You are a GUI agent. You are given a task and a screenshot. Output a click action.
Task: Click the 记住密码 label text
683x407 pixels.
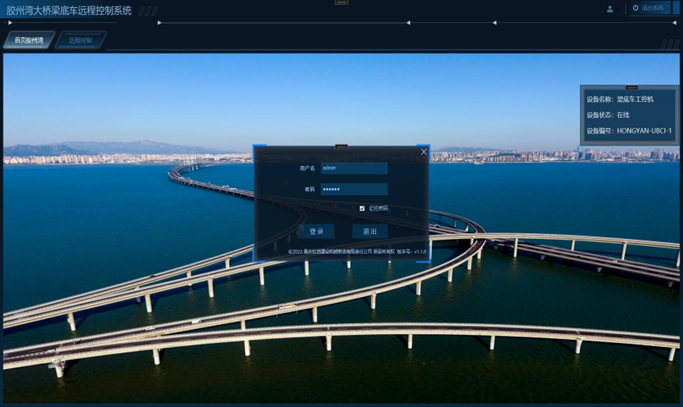(378, 209)
